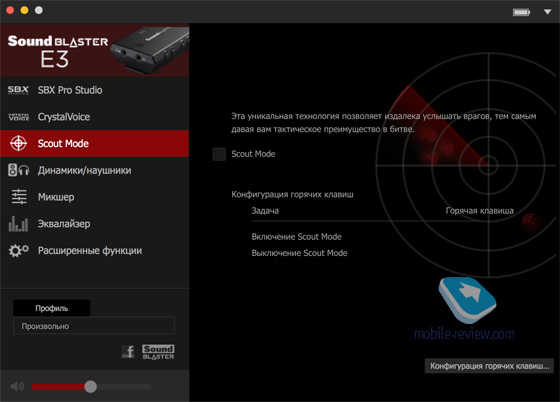560x402 pixels.
Task: Click the gears icon for advanced functions
Action: (x=19, y=251)
